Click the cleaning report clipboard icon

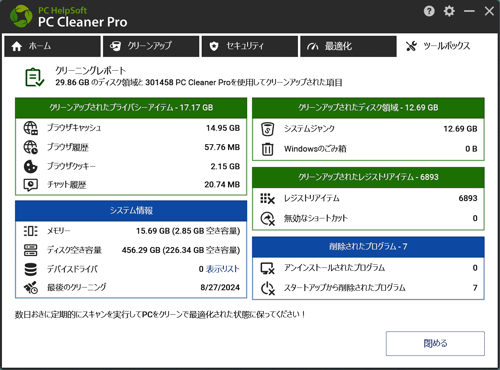tap(34, 77)
